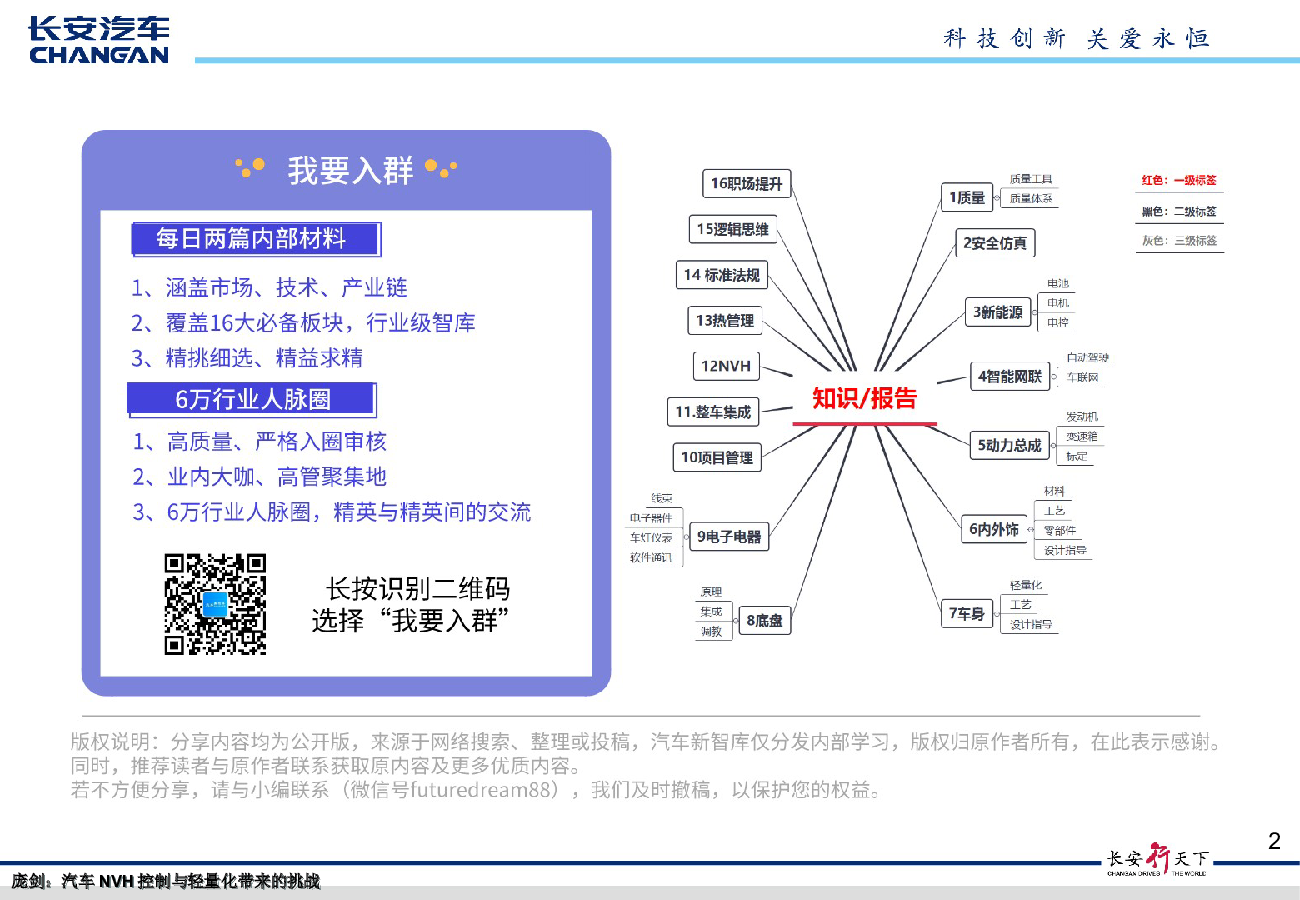Select the line 涵盖市场、技术、产业链
This screenshot has height=900, width=1300.
click(270, 288)
